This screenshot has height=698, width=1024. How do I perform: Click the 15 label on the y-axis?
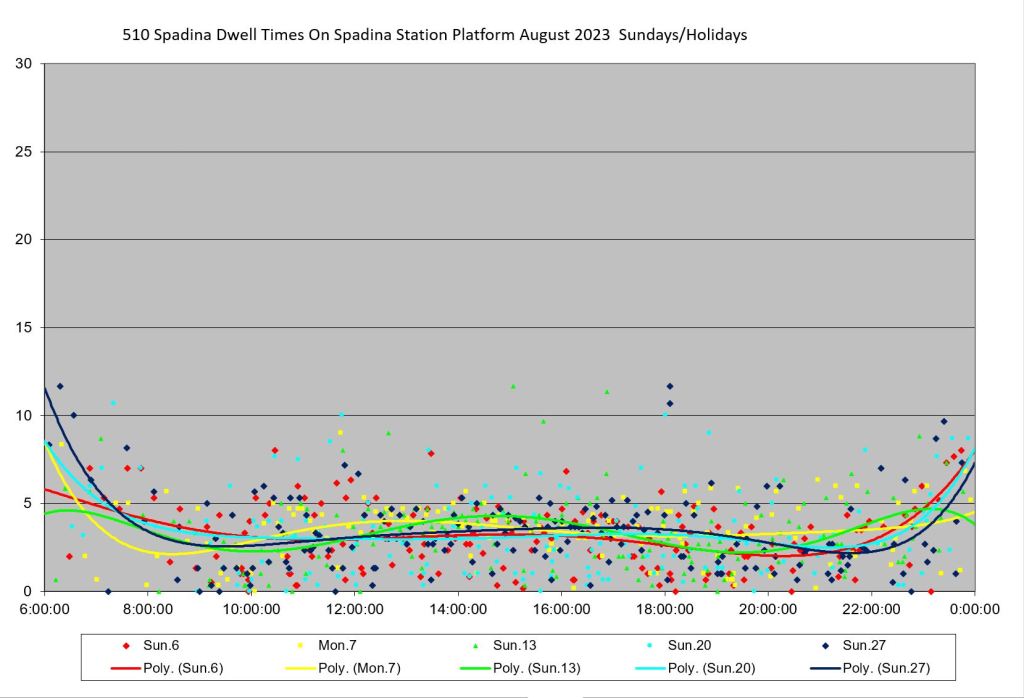pyautogui.click(x=22, y=328)
